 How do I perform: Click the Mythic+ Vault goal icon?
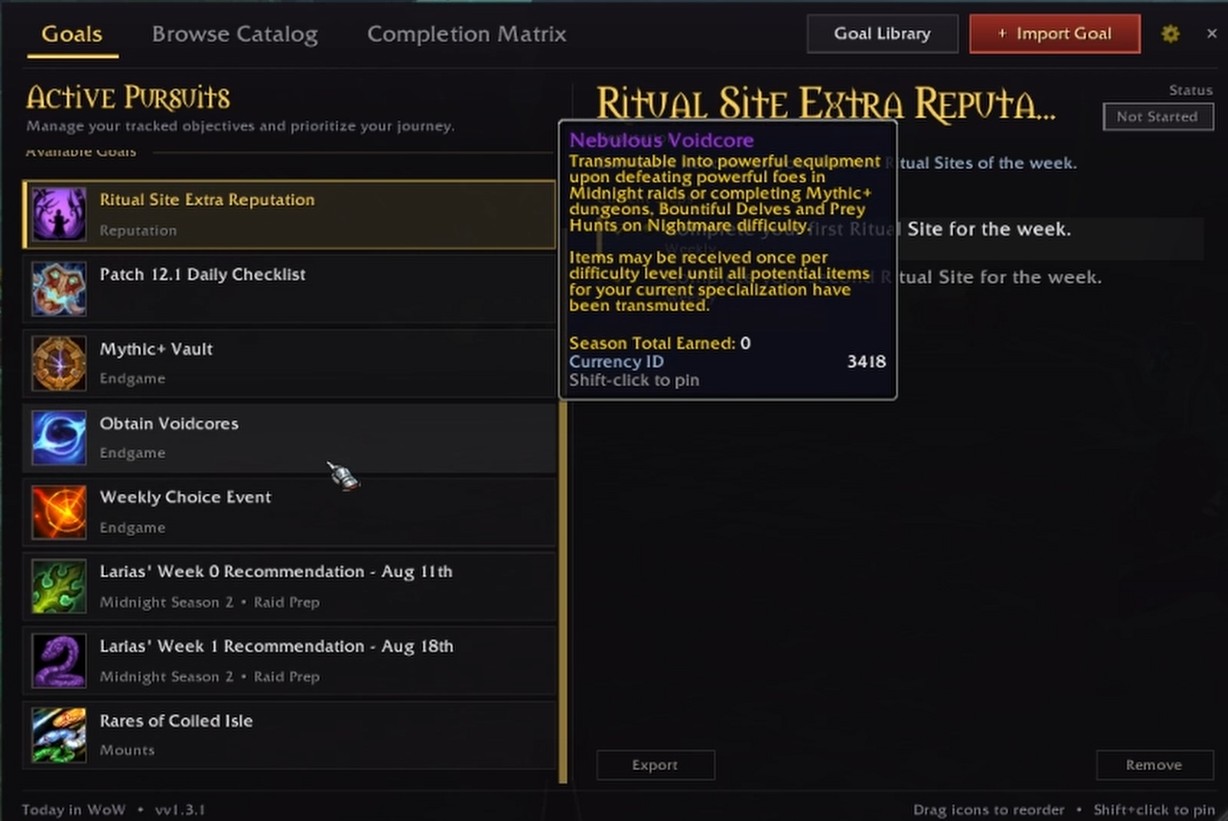[x=59, y=363]
